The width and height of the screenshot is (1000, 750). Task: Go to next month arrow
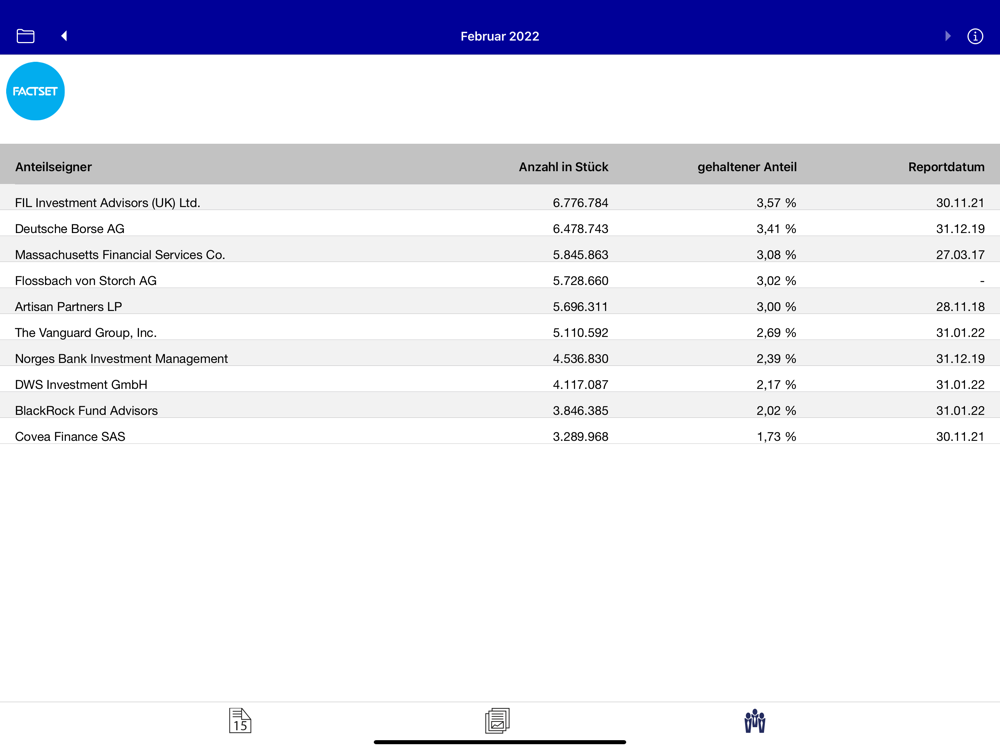pos(948,36)
